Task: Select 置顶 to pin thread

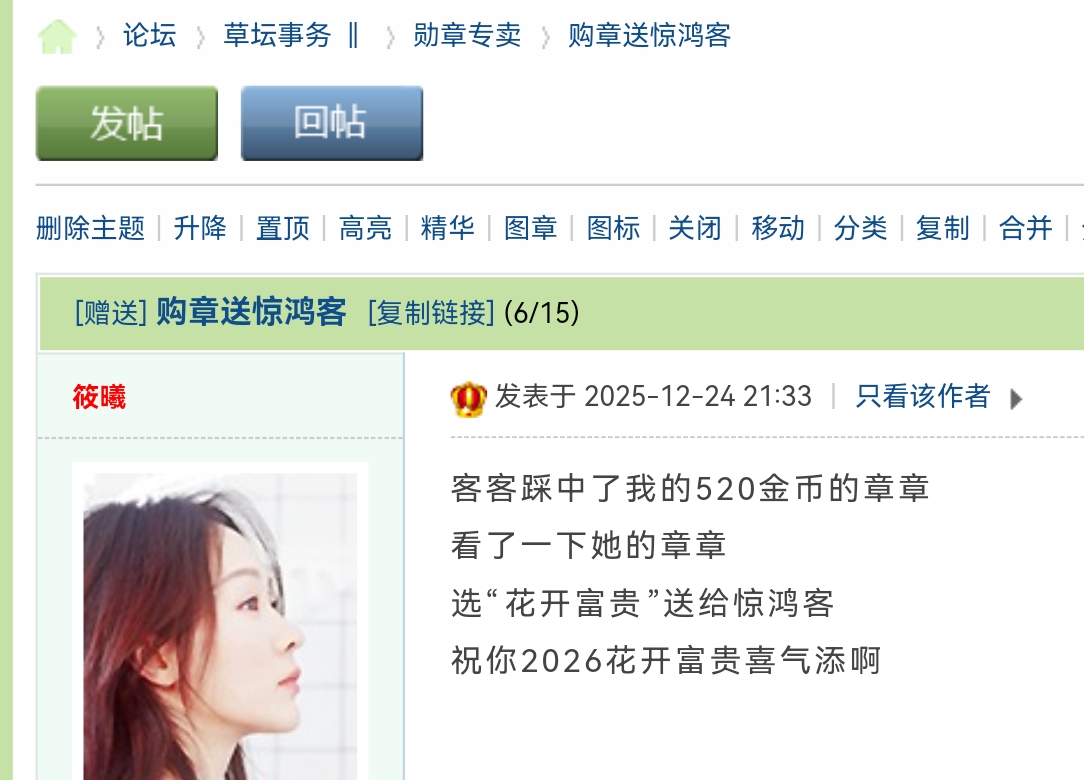Action: [x=283, y=228]
